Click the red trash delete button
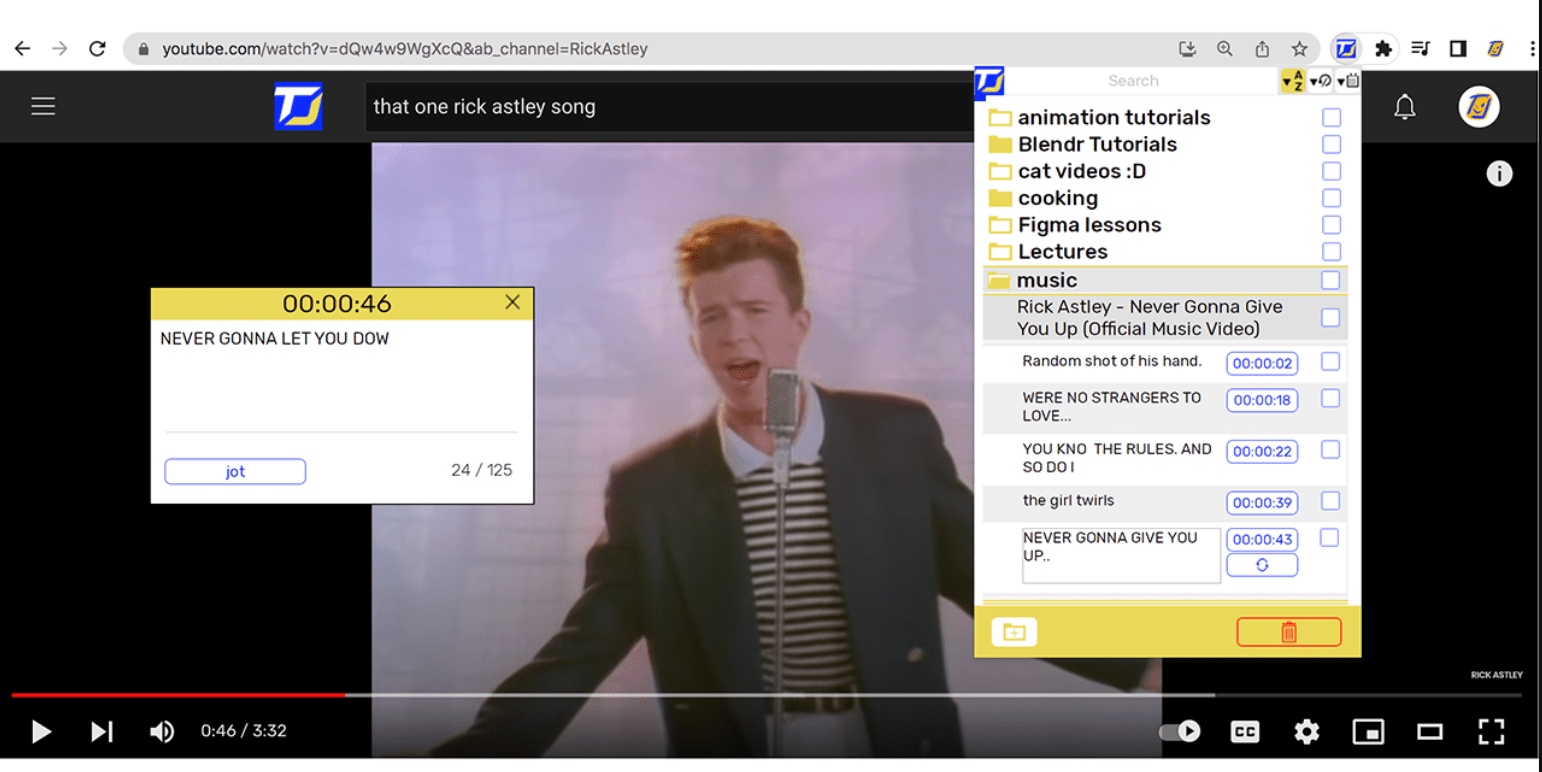 point(1289,632)
